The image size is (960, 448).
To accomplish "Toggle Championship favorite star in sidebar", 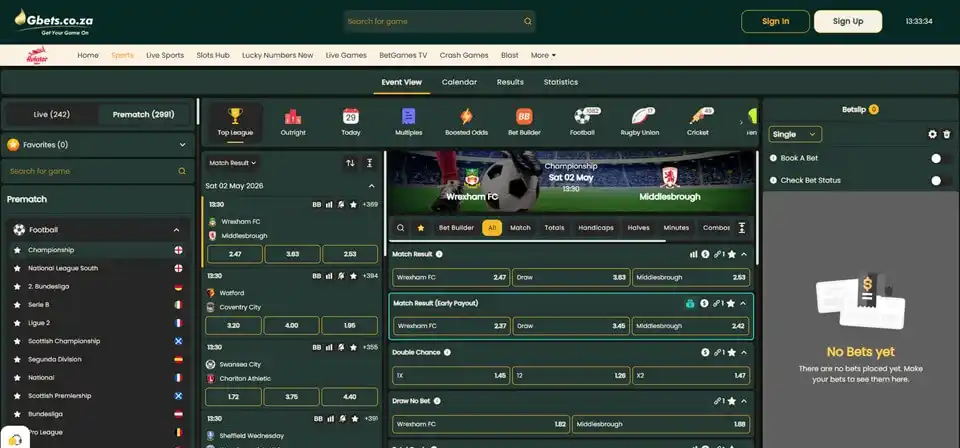I will click(x=17, y=250).
